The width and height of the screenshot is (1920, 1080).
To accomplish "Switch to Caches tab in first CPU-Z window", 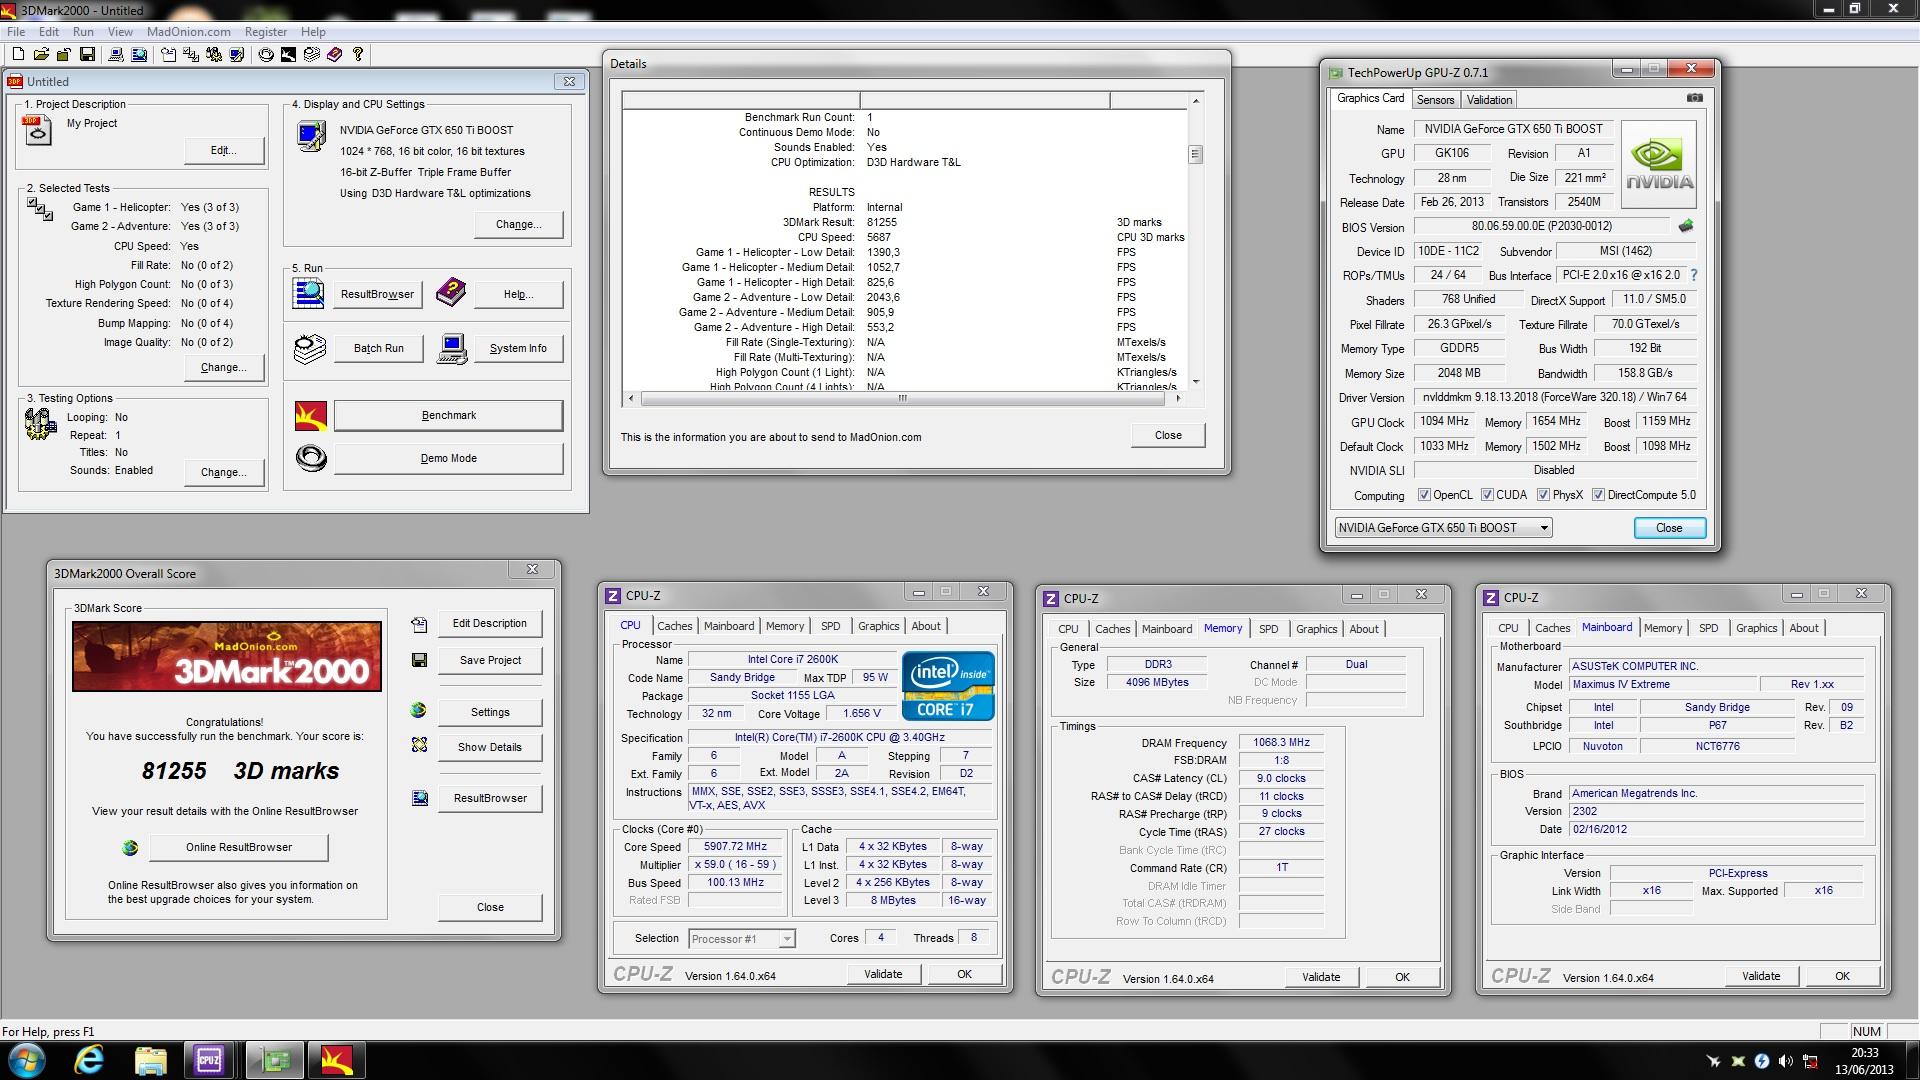I will click(674, 626).
